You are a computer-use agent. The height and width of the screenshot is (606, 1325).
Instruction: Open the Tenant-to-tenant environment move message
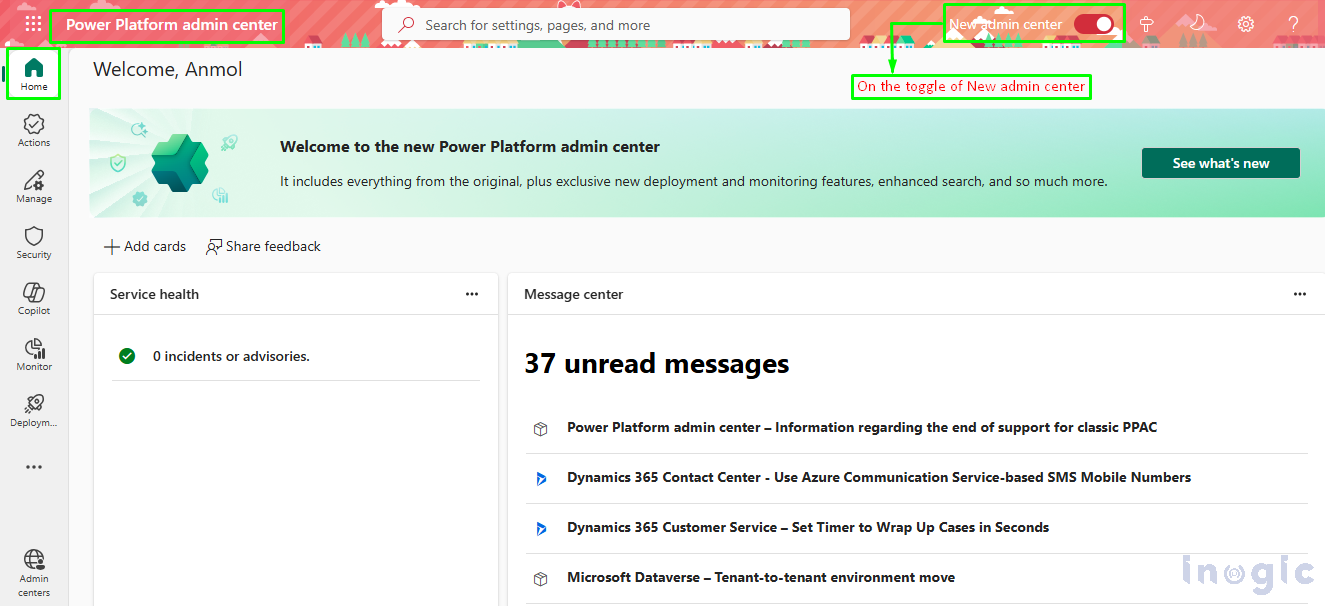[761, 578]
